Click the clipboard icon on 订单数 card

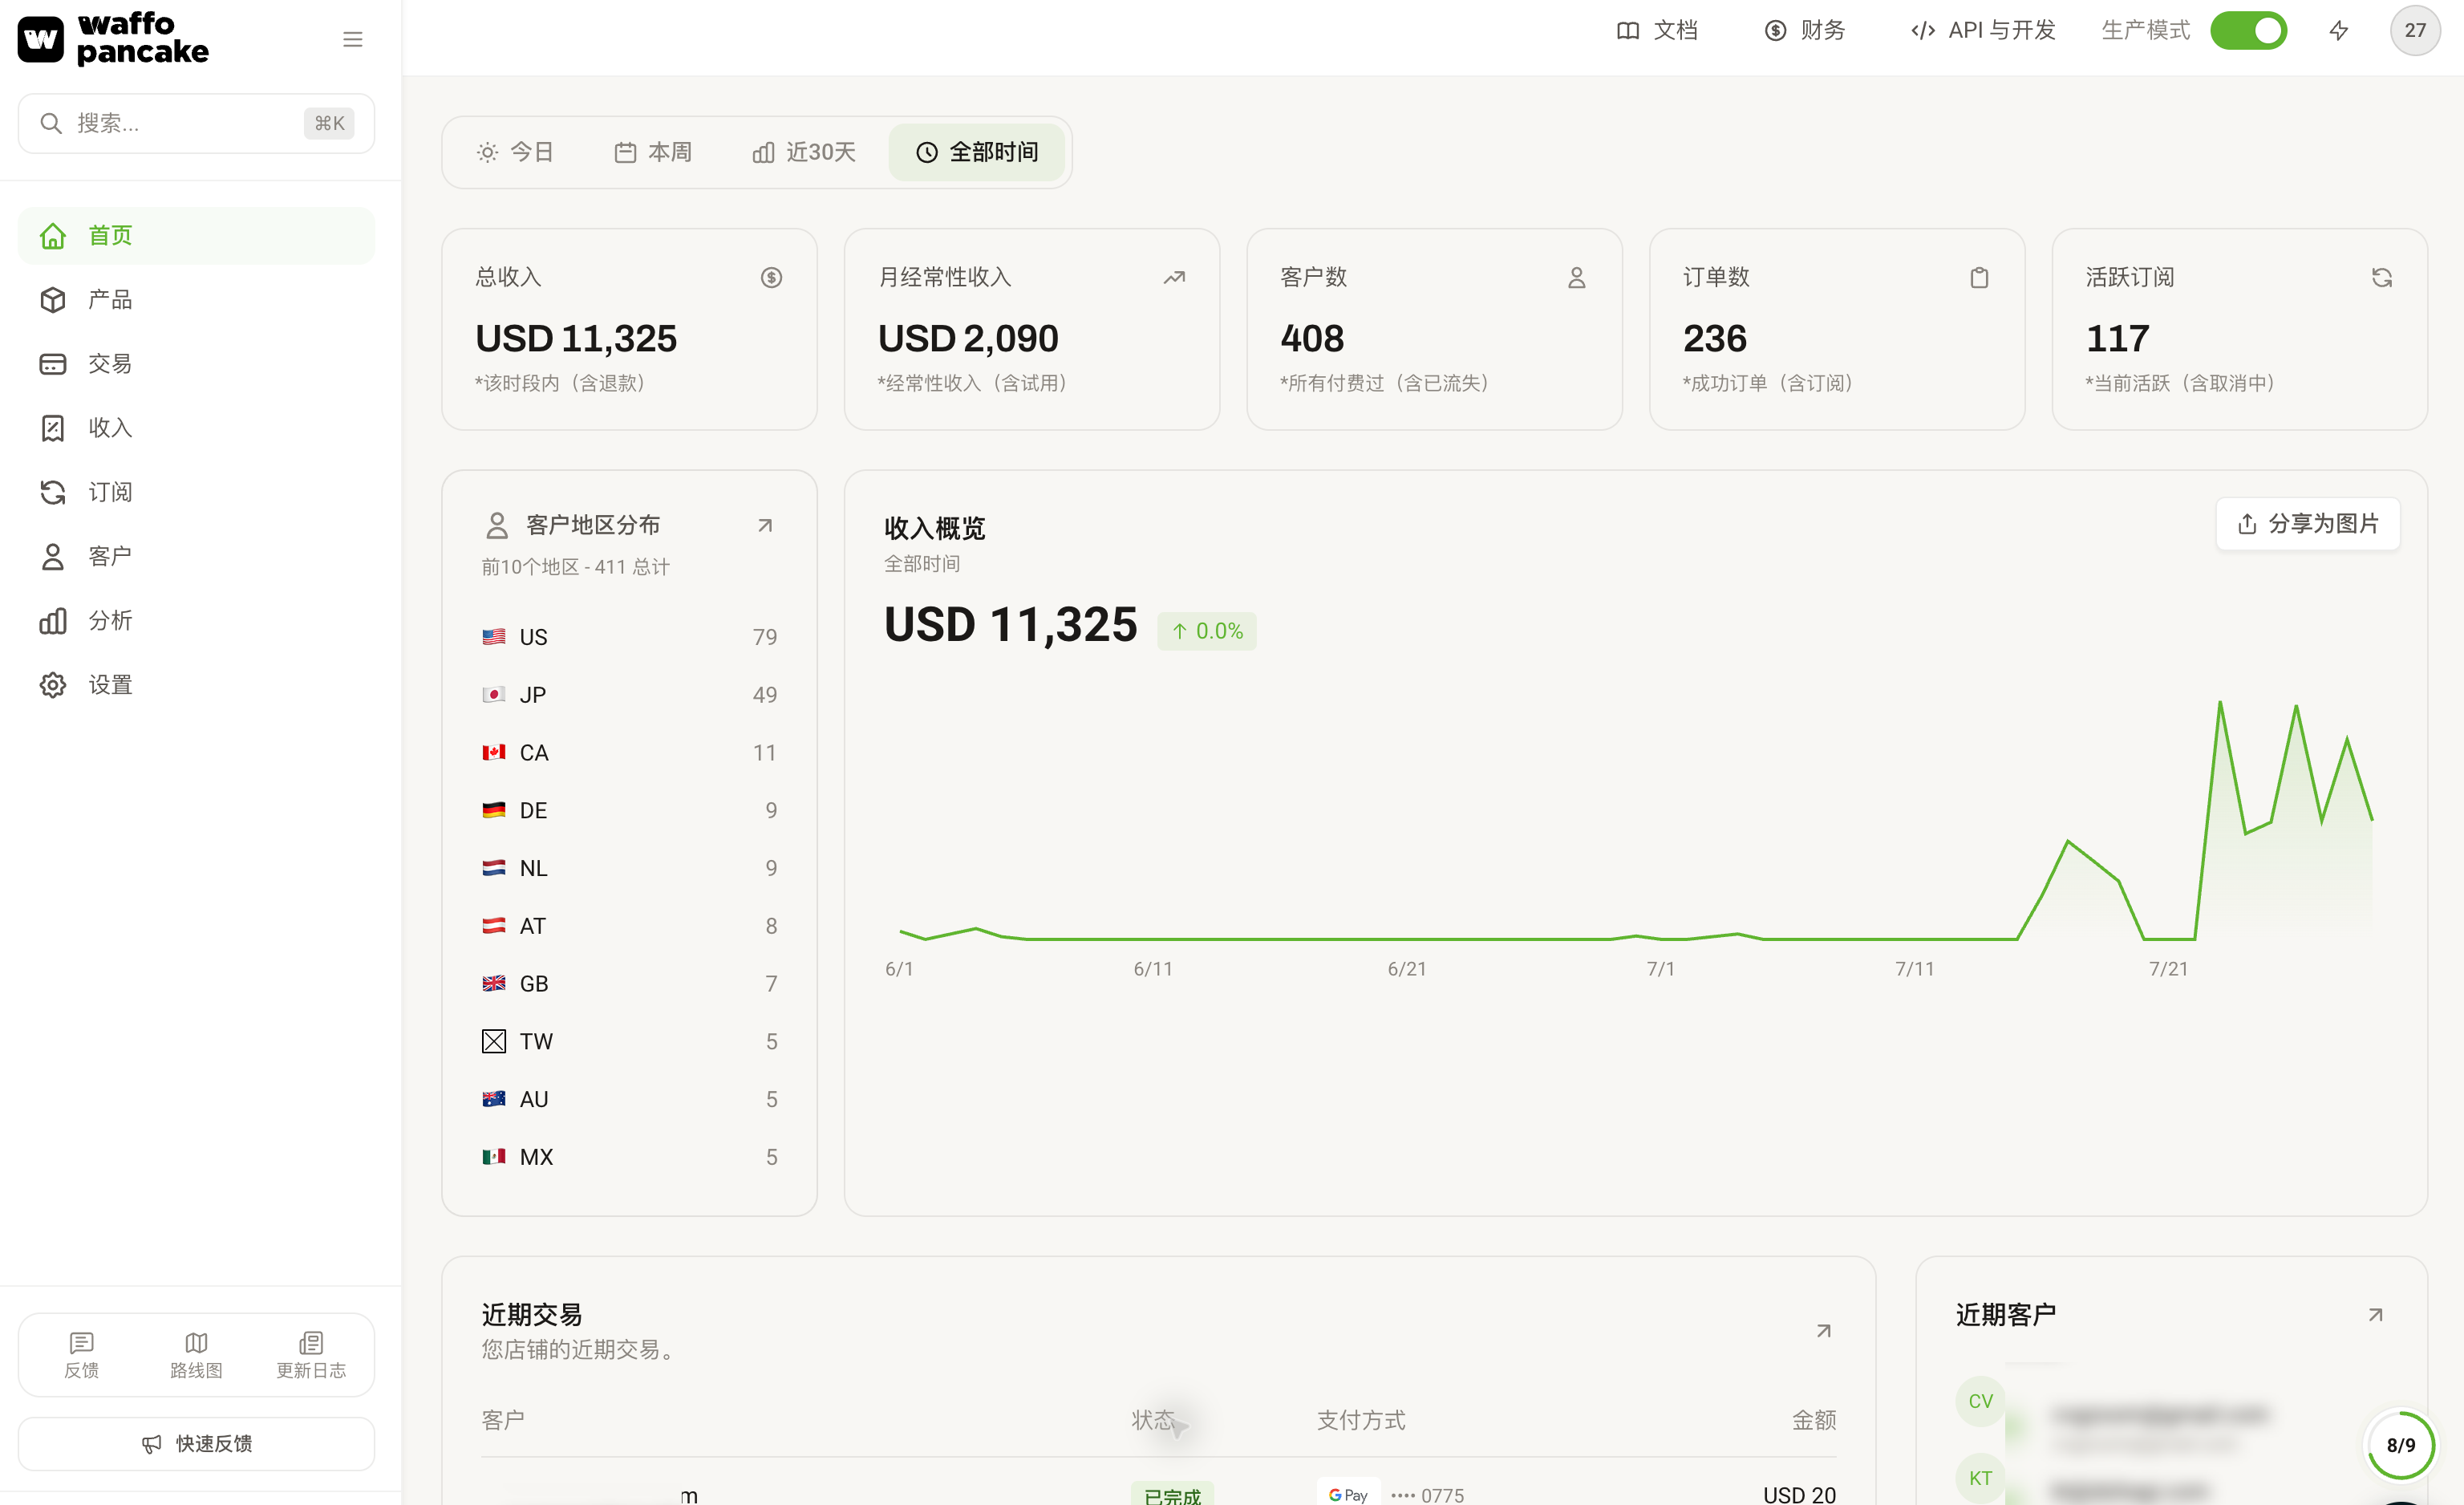tap(1979, 277)
